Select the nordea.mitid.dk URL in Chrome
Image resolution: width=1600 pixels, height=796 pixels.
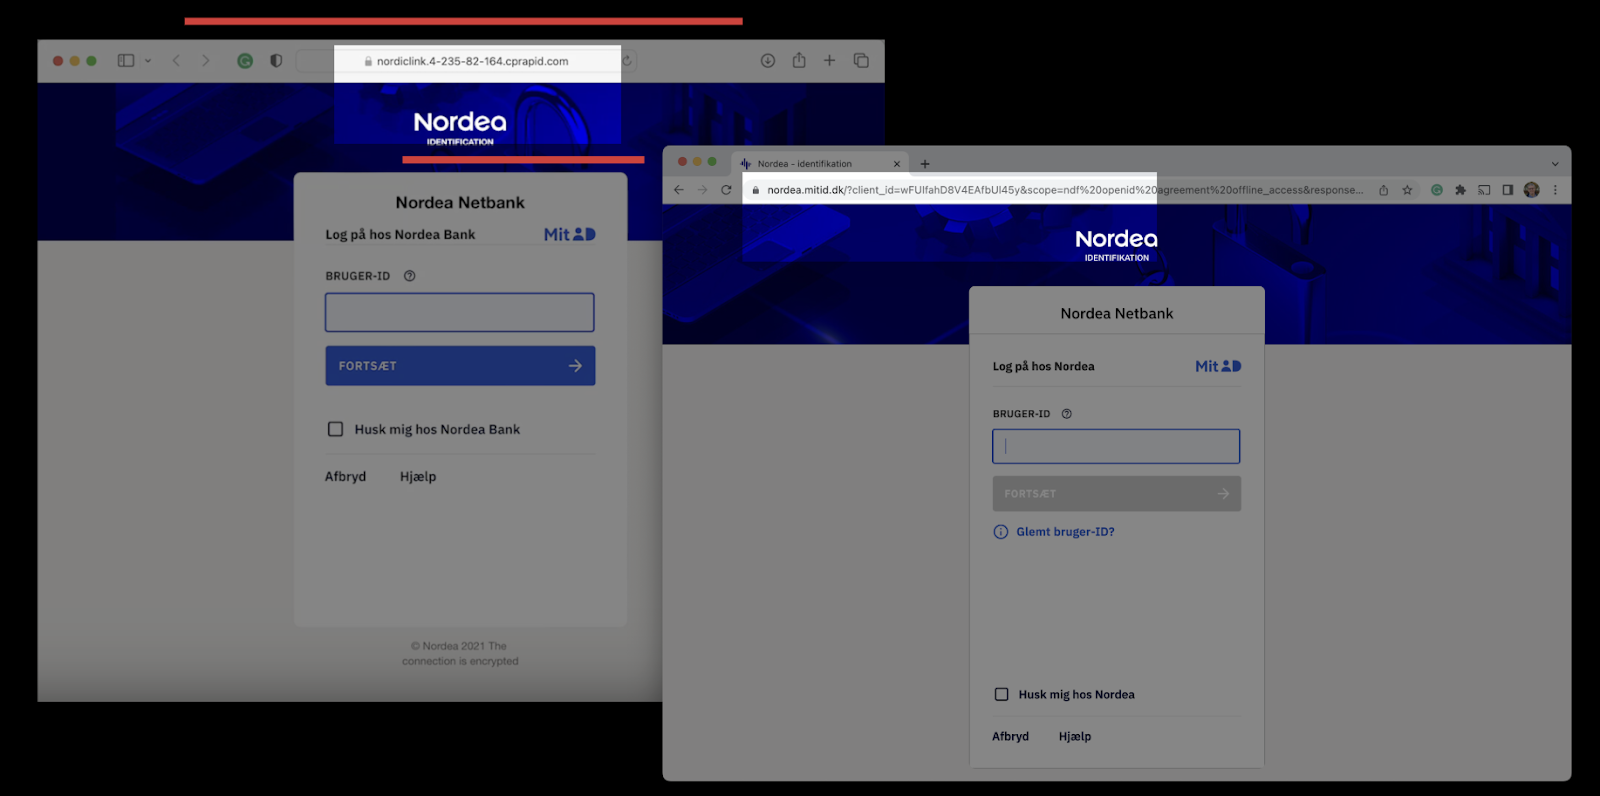click(x=1065, y=190)
